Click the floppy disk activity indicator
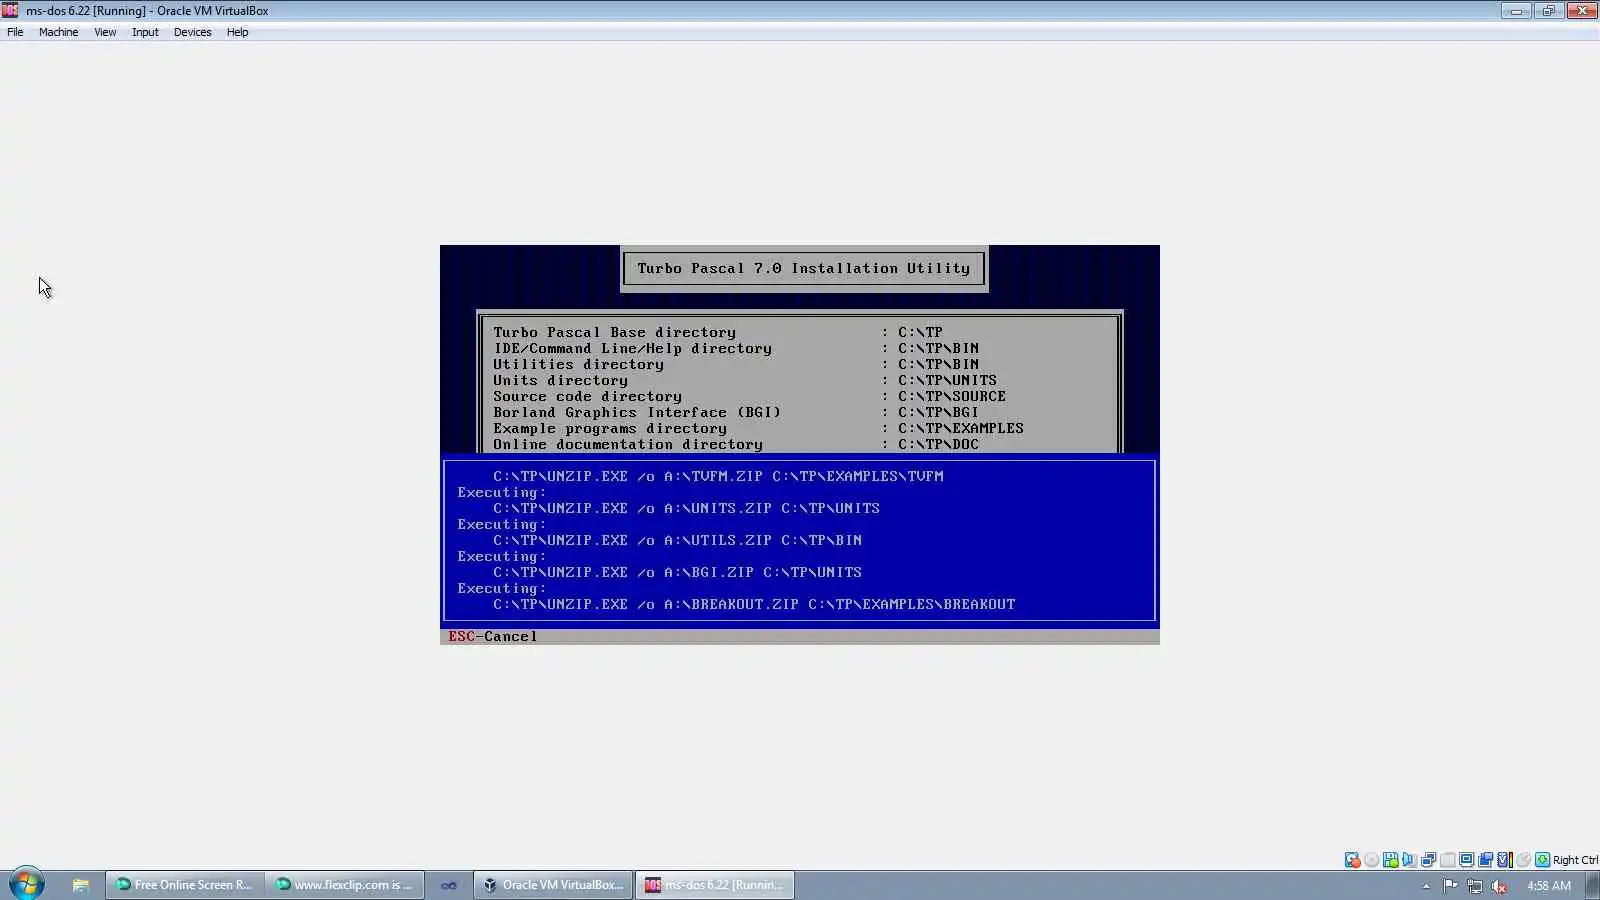This screenshot has height=900, width=1600. pyautogui.click(x=1390, y=860)
